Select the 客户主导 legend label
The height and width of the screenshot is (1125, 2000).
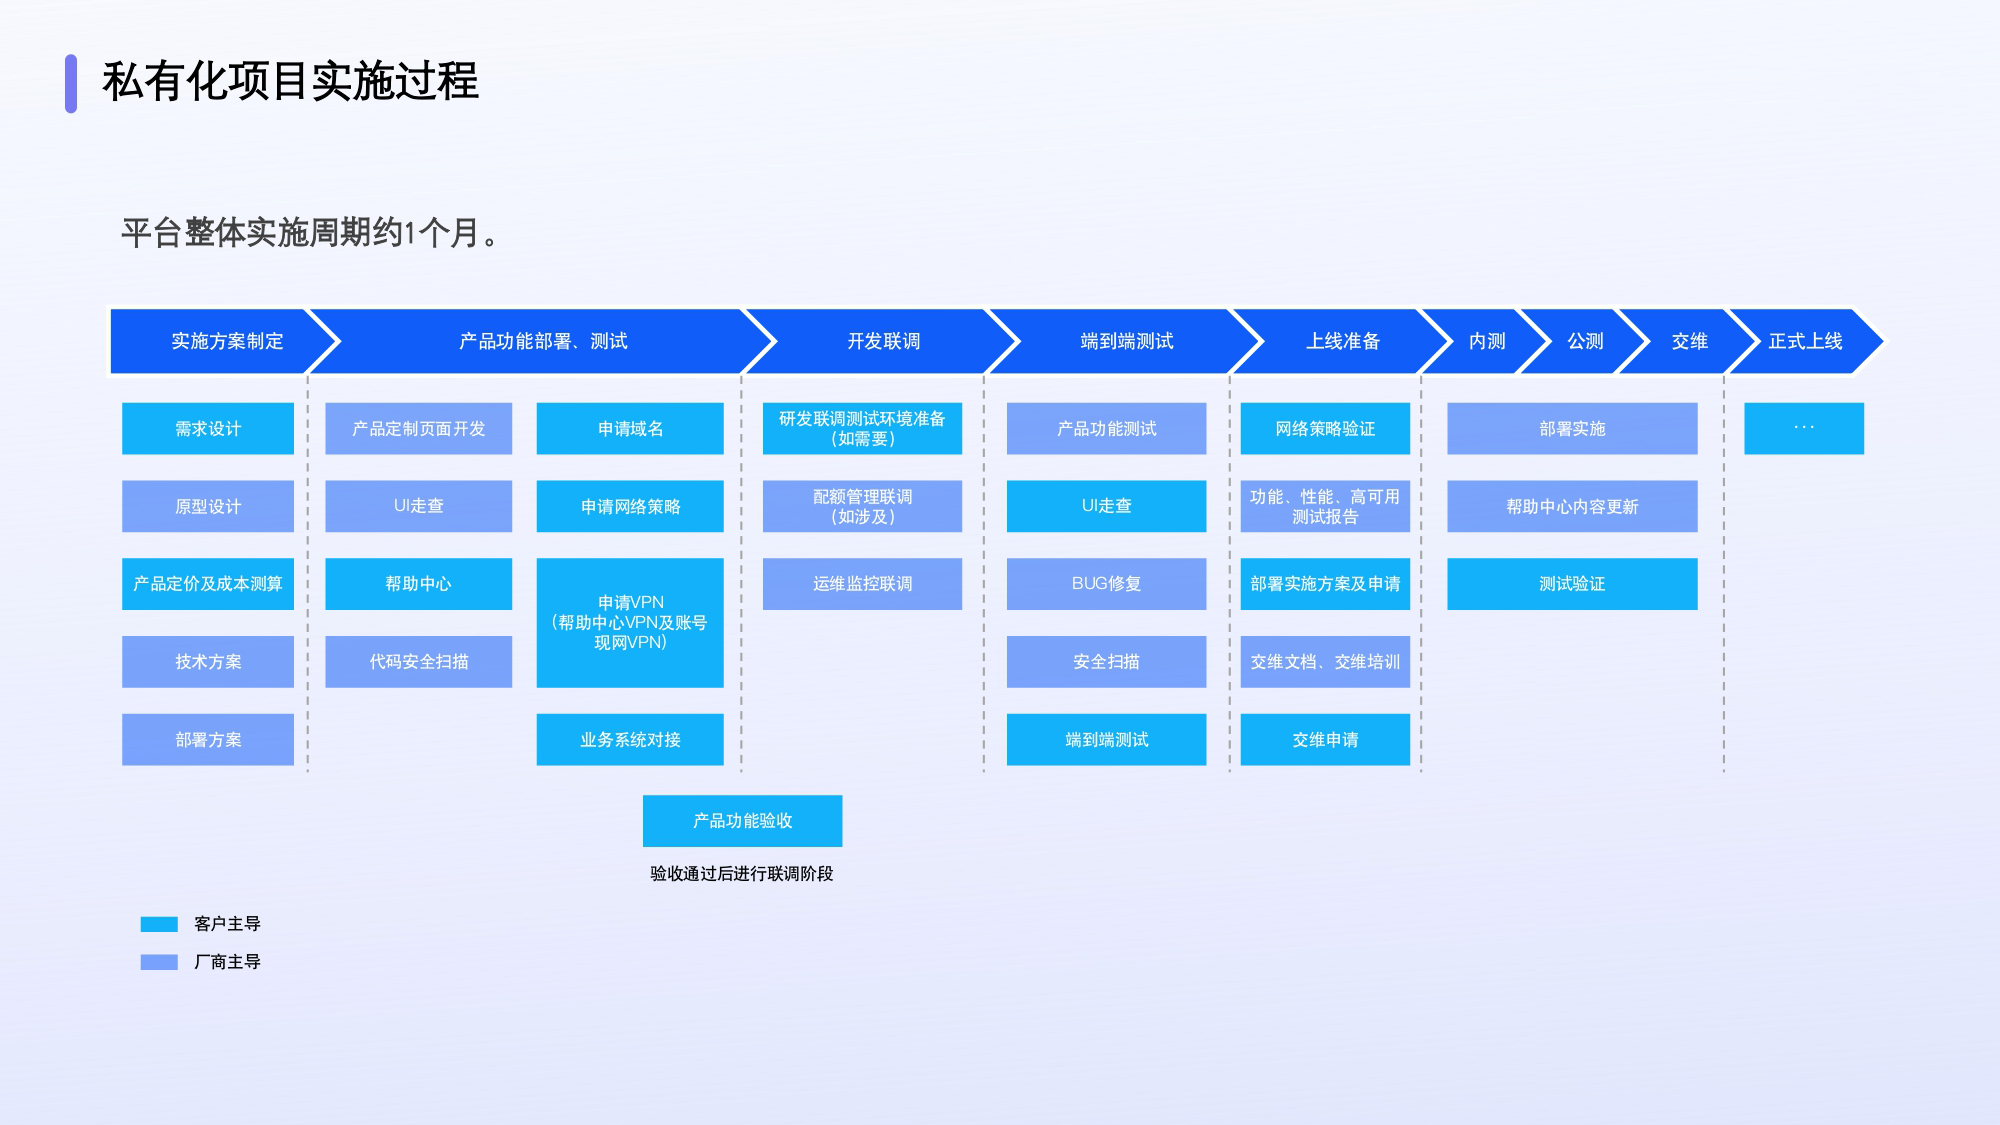(227, 924)
